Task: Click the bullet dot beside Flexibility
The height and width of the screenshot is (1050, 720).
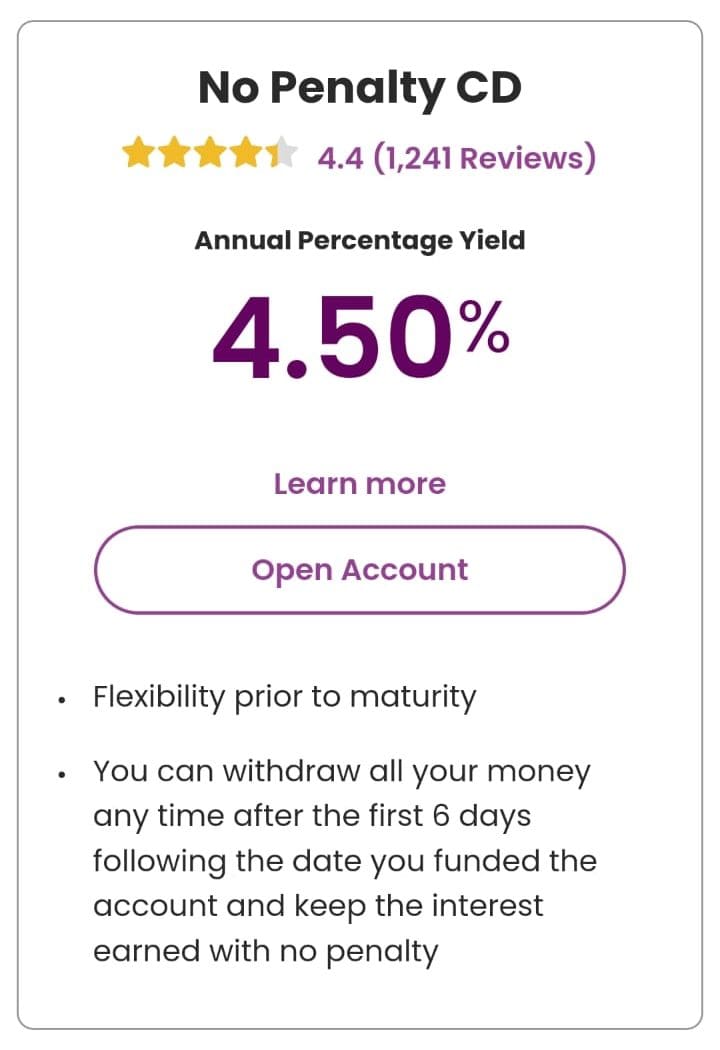Action: 62,700
